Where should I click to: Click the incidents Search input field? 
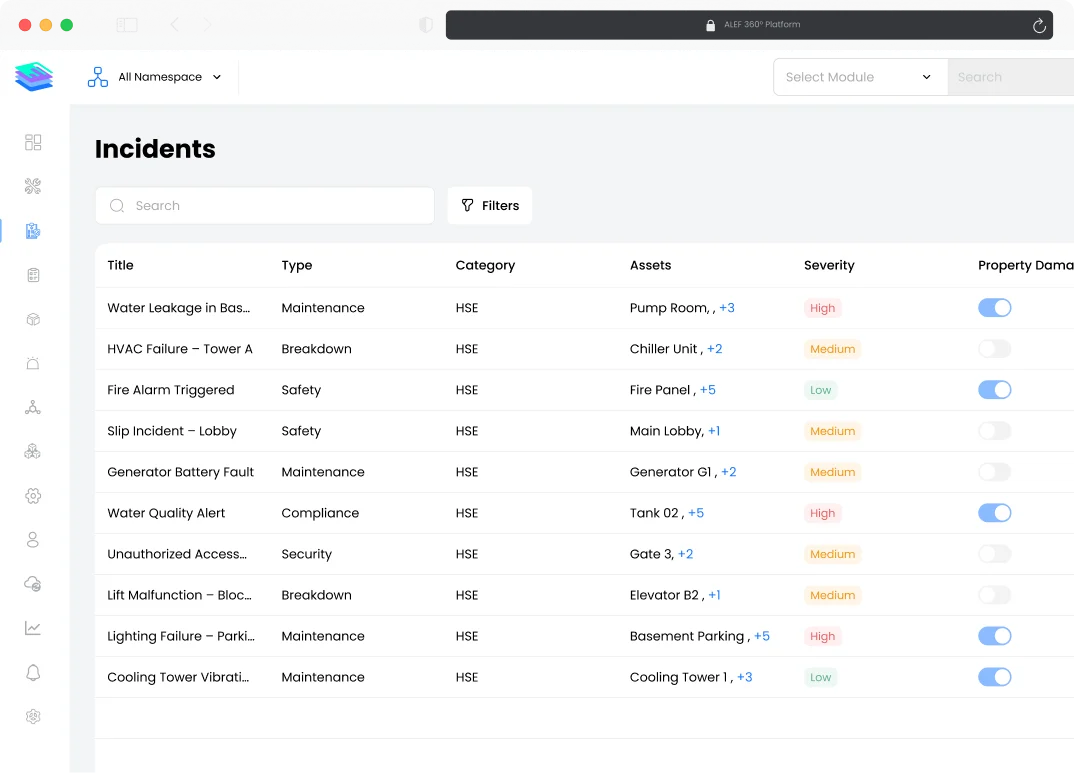pyautogui.click(x=265, y=205)
